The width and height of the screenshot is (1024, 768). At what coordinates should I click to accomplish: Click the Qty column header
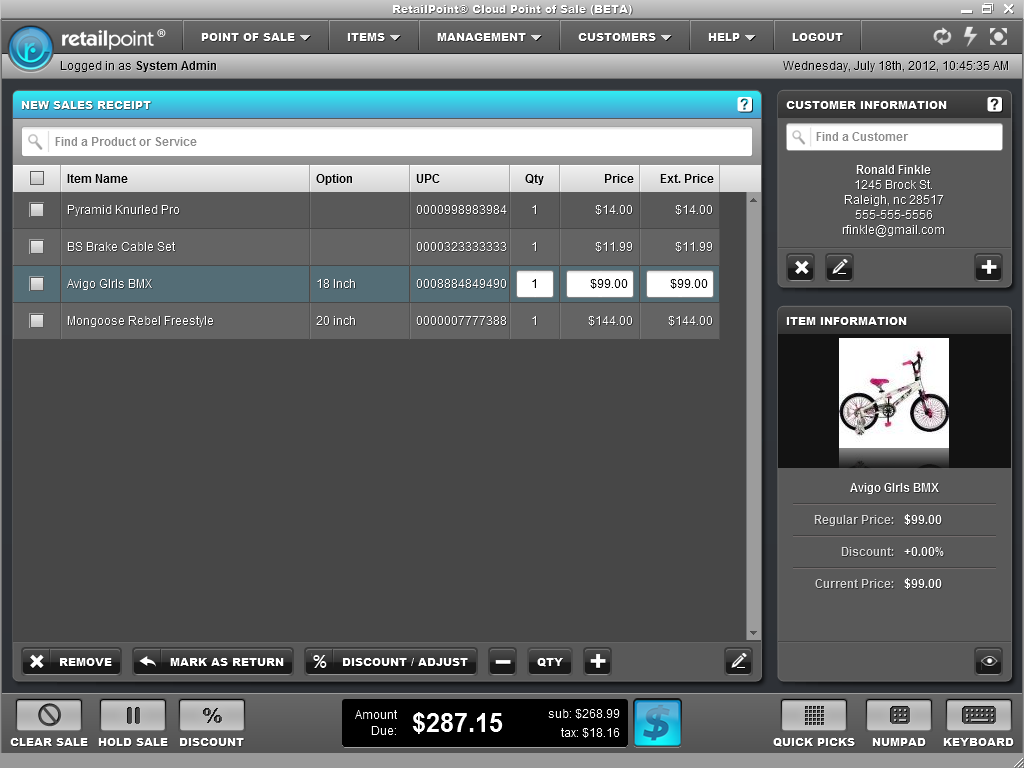coord(534,178)
